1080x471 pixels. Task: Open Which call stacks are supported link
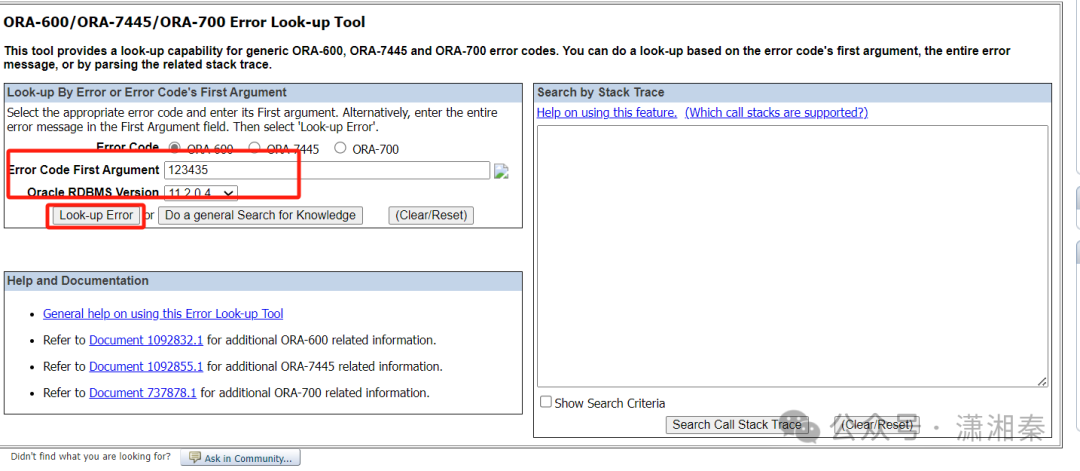(776, 112)
